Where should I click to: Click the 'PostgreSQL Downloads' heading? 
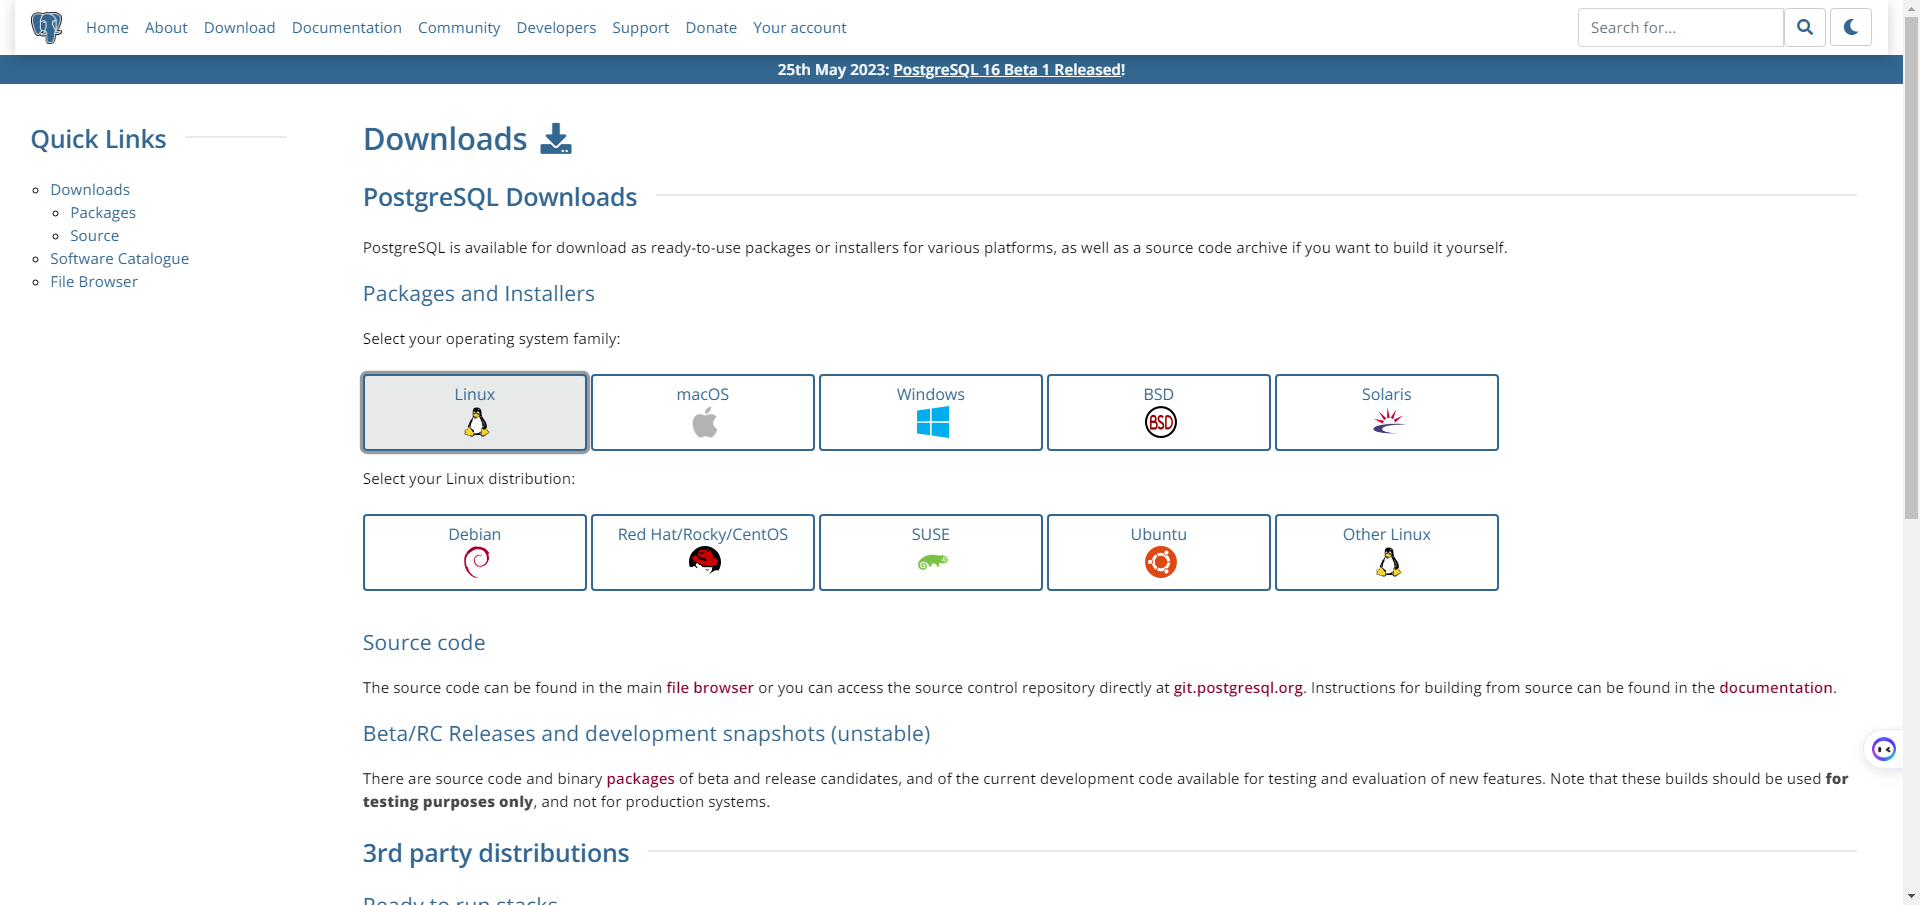500,198
